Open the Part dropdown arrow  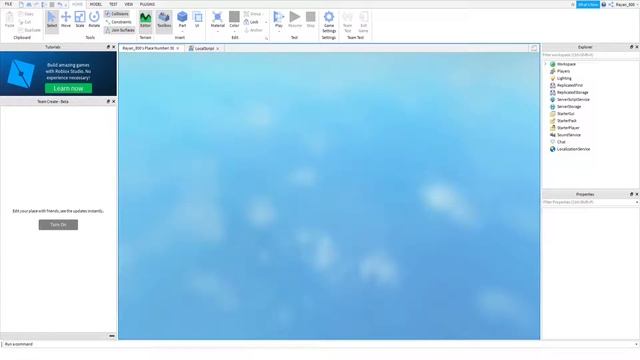click(182, 32)
